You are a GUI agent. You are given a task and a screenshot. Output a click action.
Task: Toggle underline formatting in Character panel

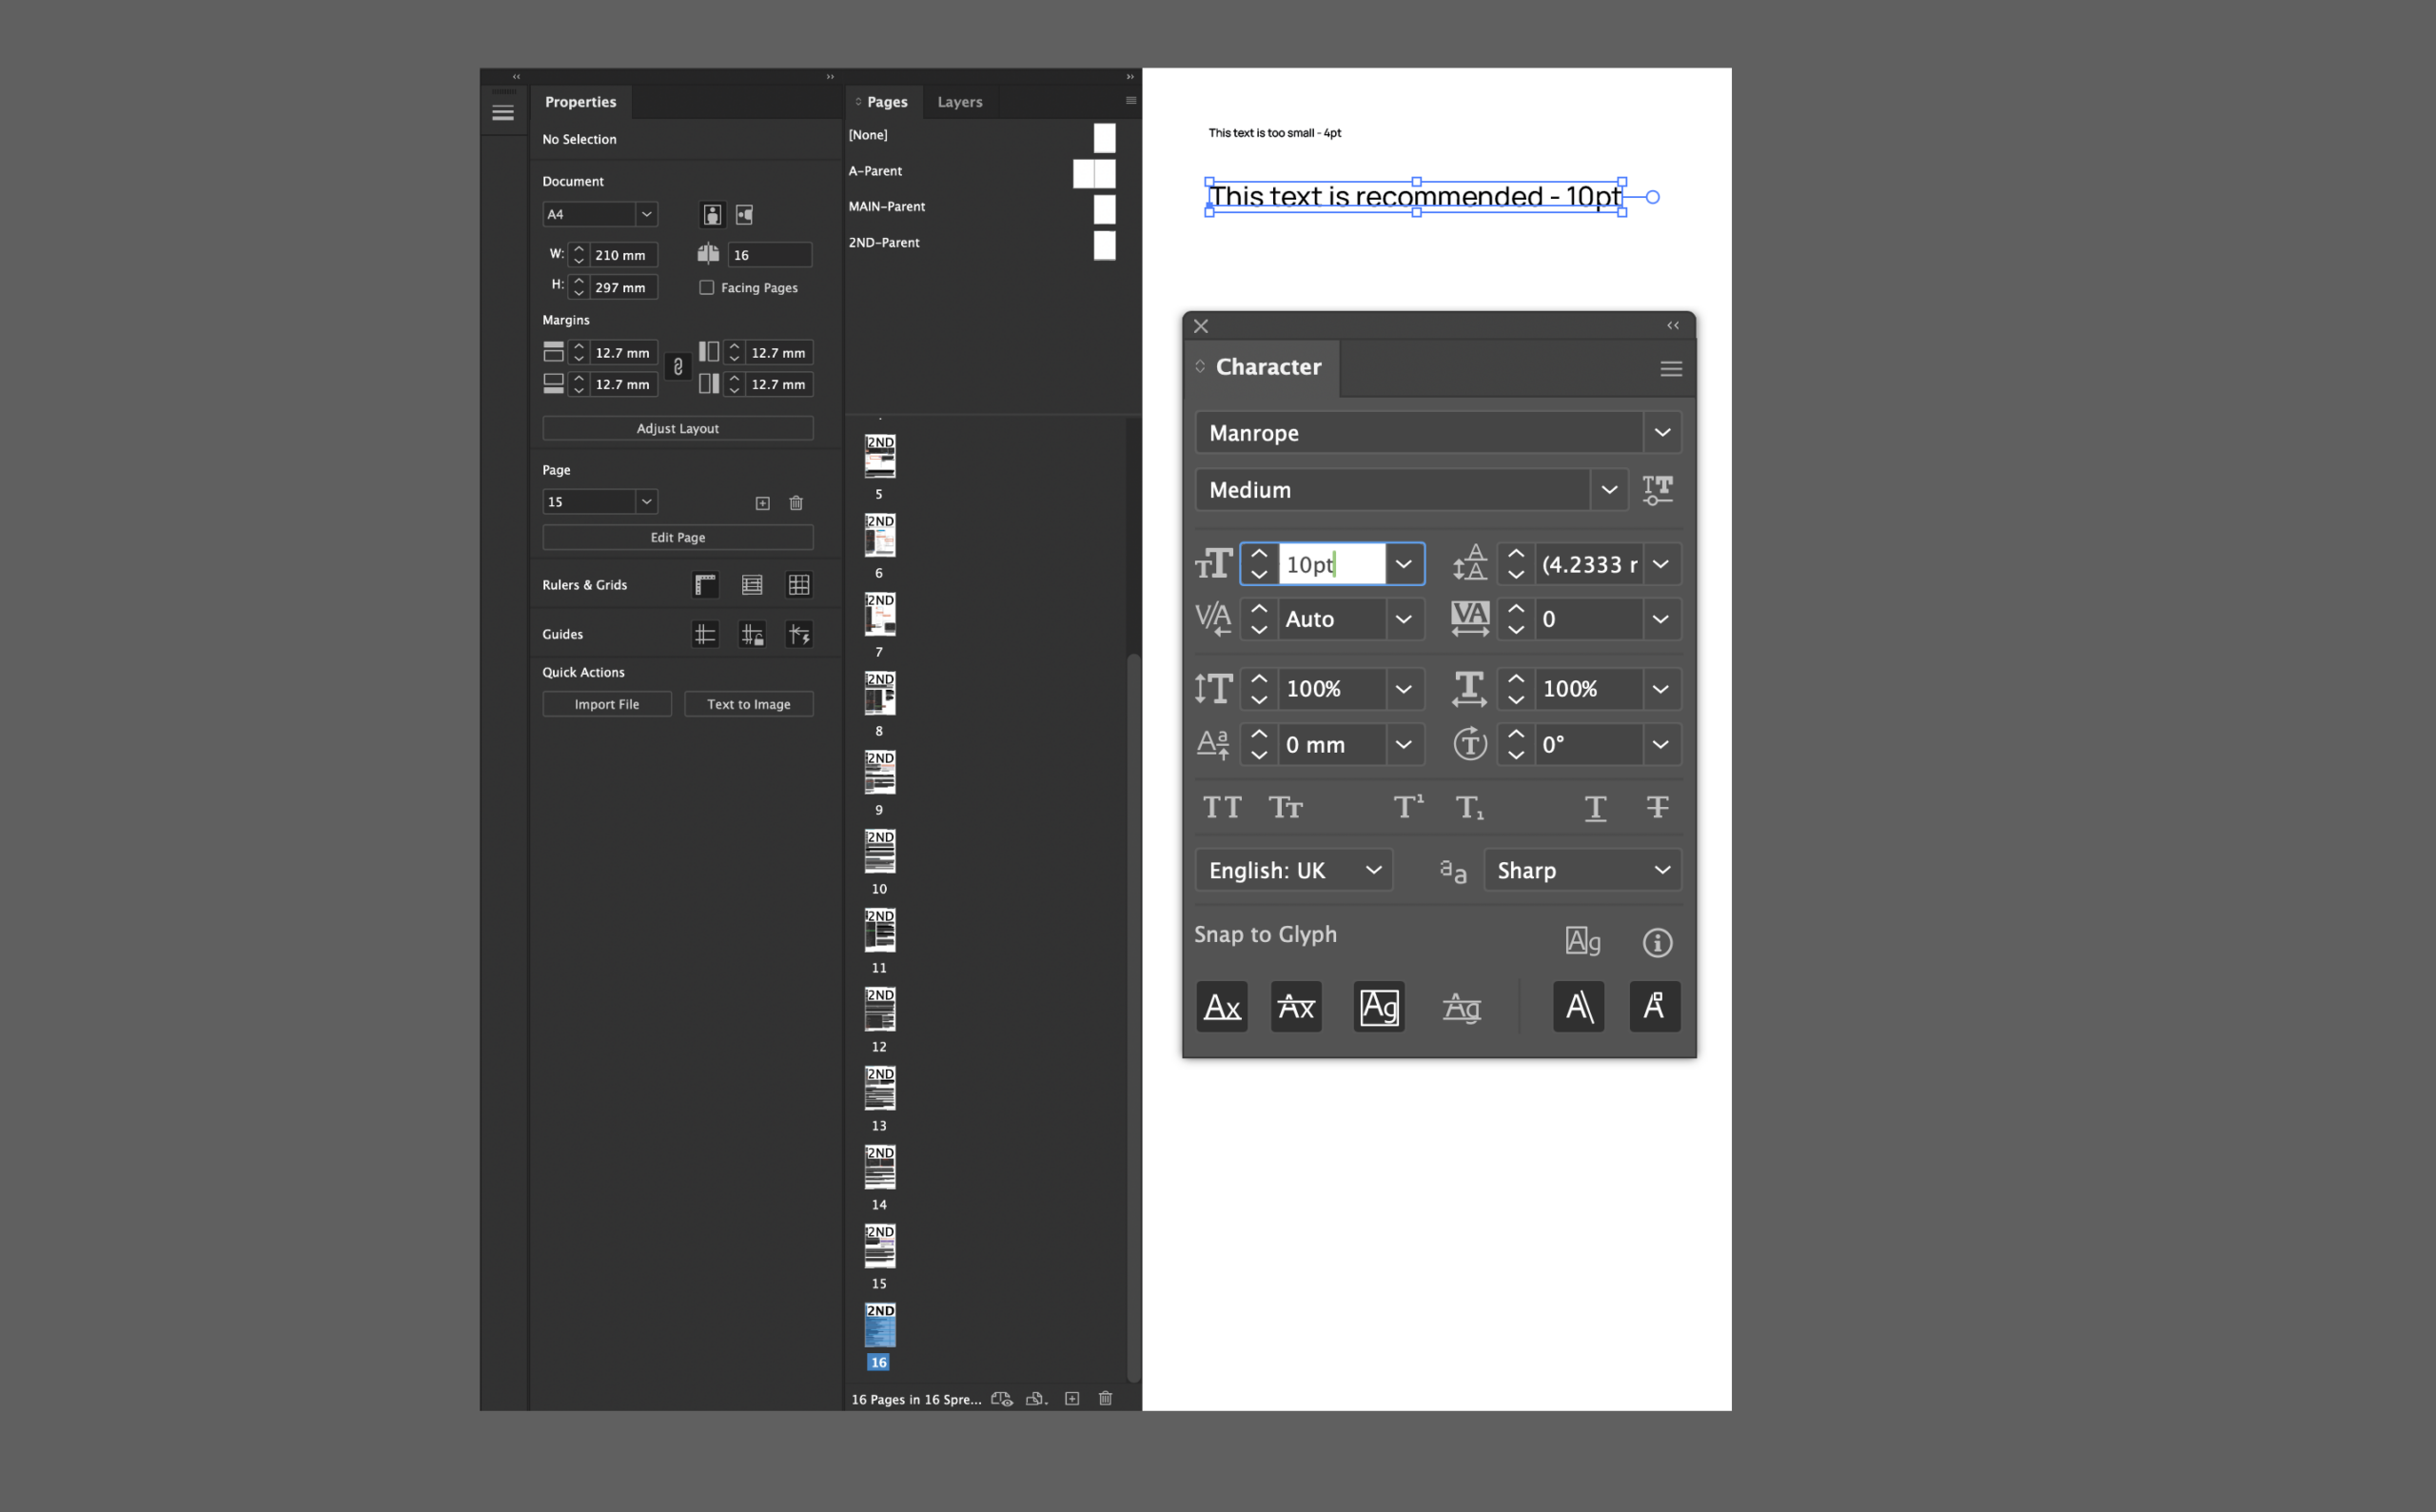1595,807
